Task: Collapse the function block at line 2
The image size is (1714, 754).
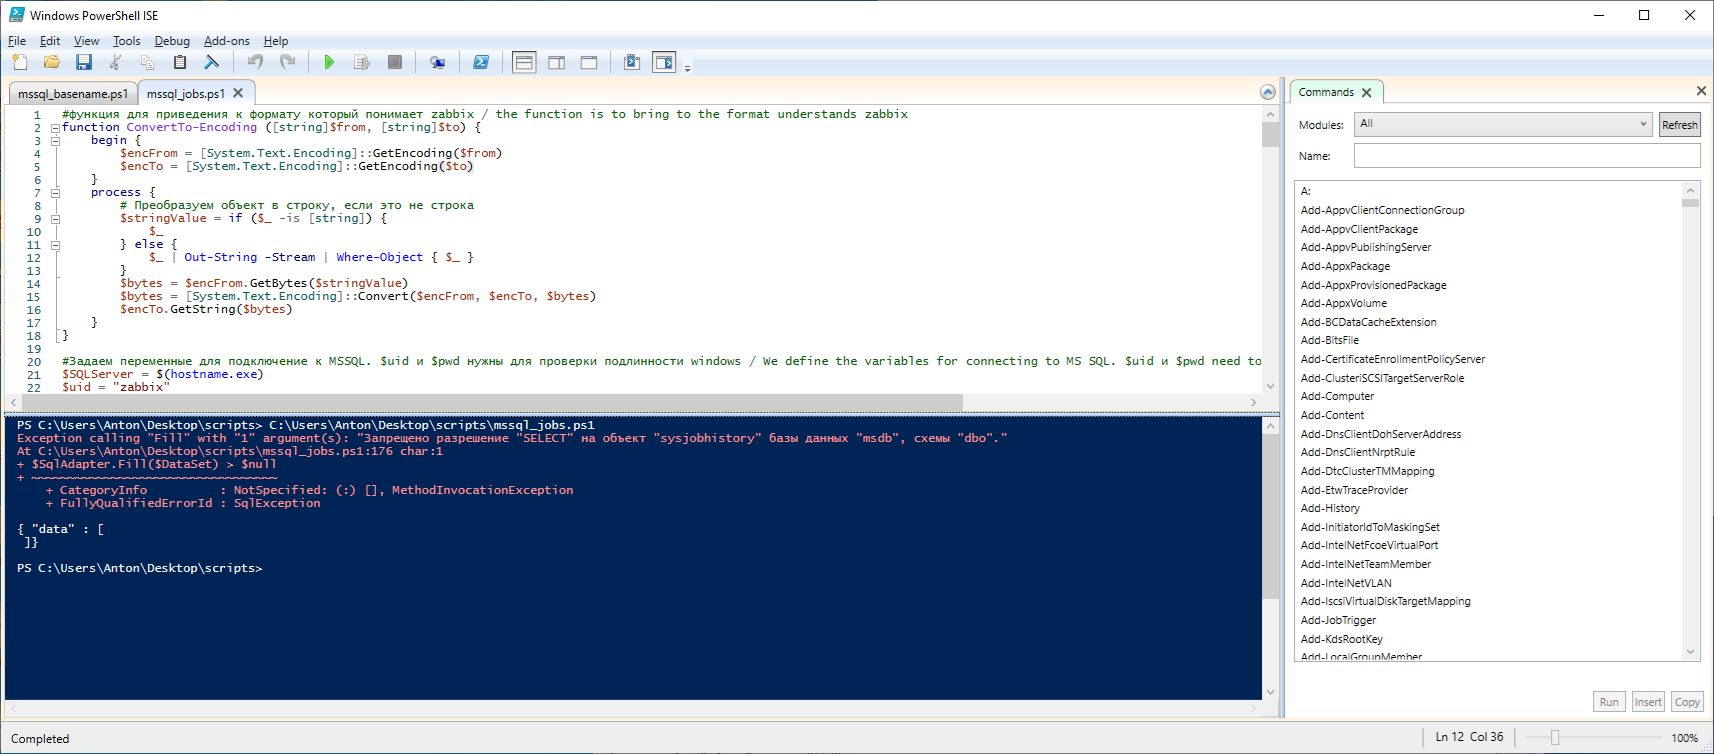Action: pyautogui.click(x=55, y=128)
